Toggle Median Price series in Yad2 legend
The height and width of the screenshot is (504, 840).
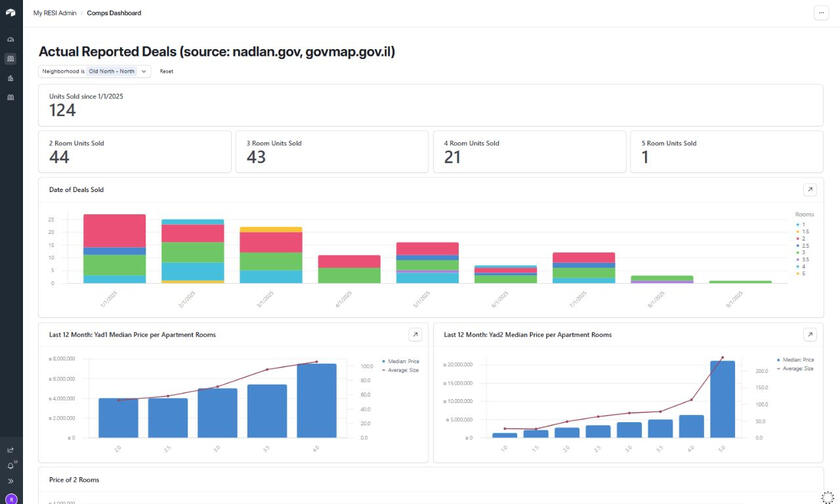tap(795, 360)
